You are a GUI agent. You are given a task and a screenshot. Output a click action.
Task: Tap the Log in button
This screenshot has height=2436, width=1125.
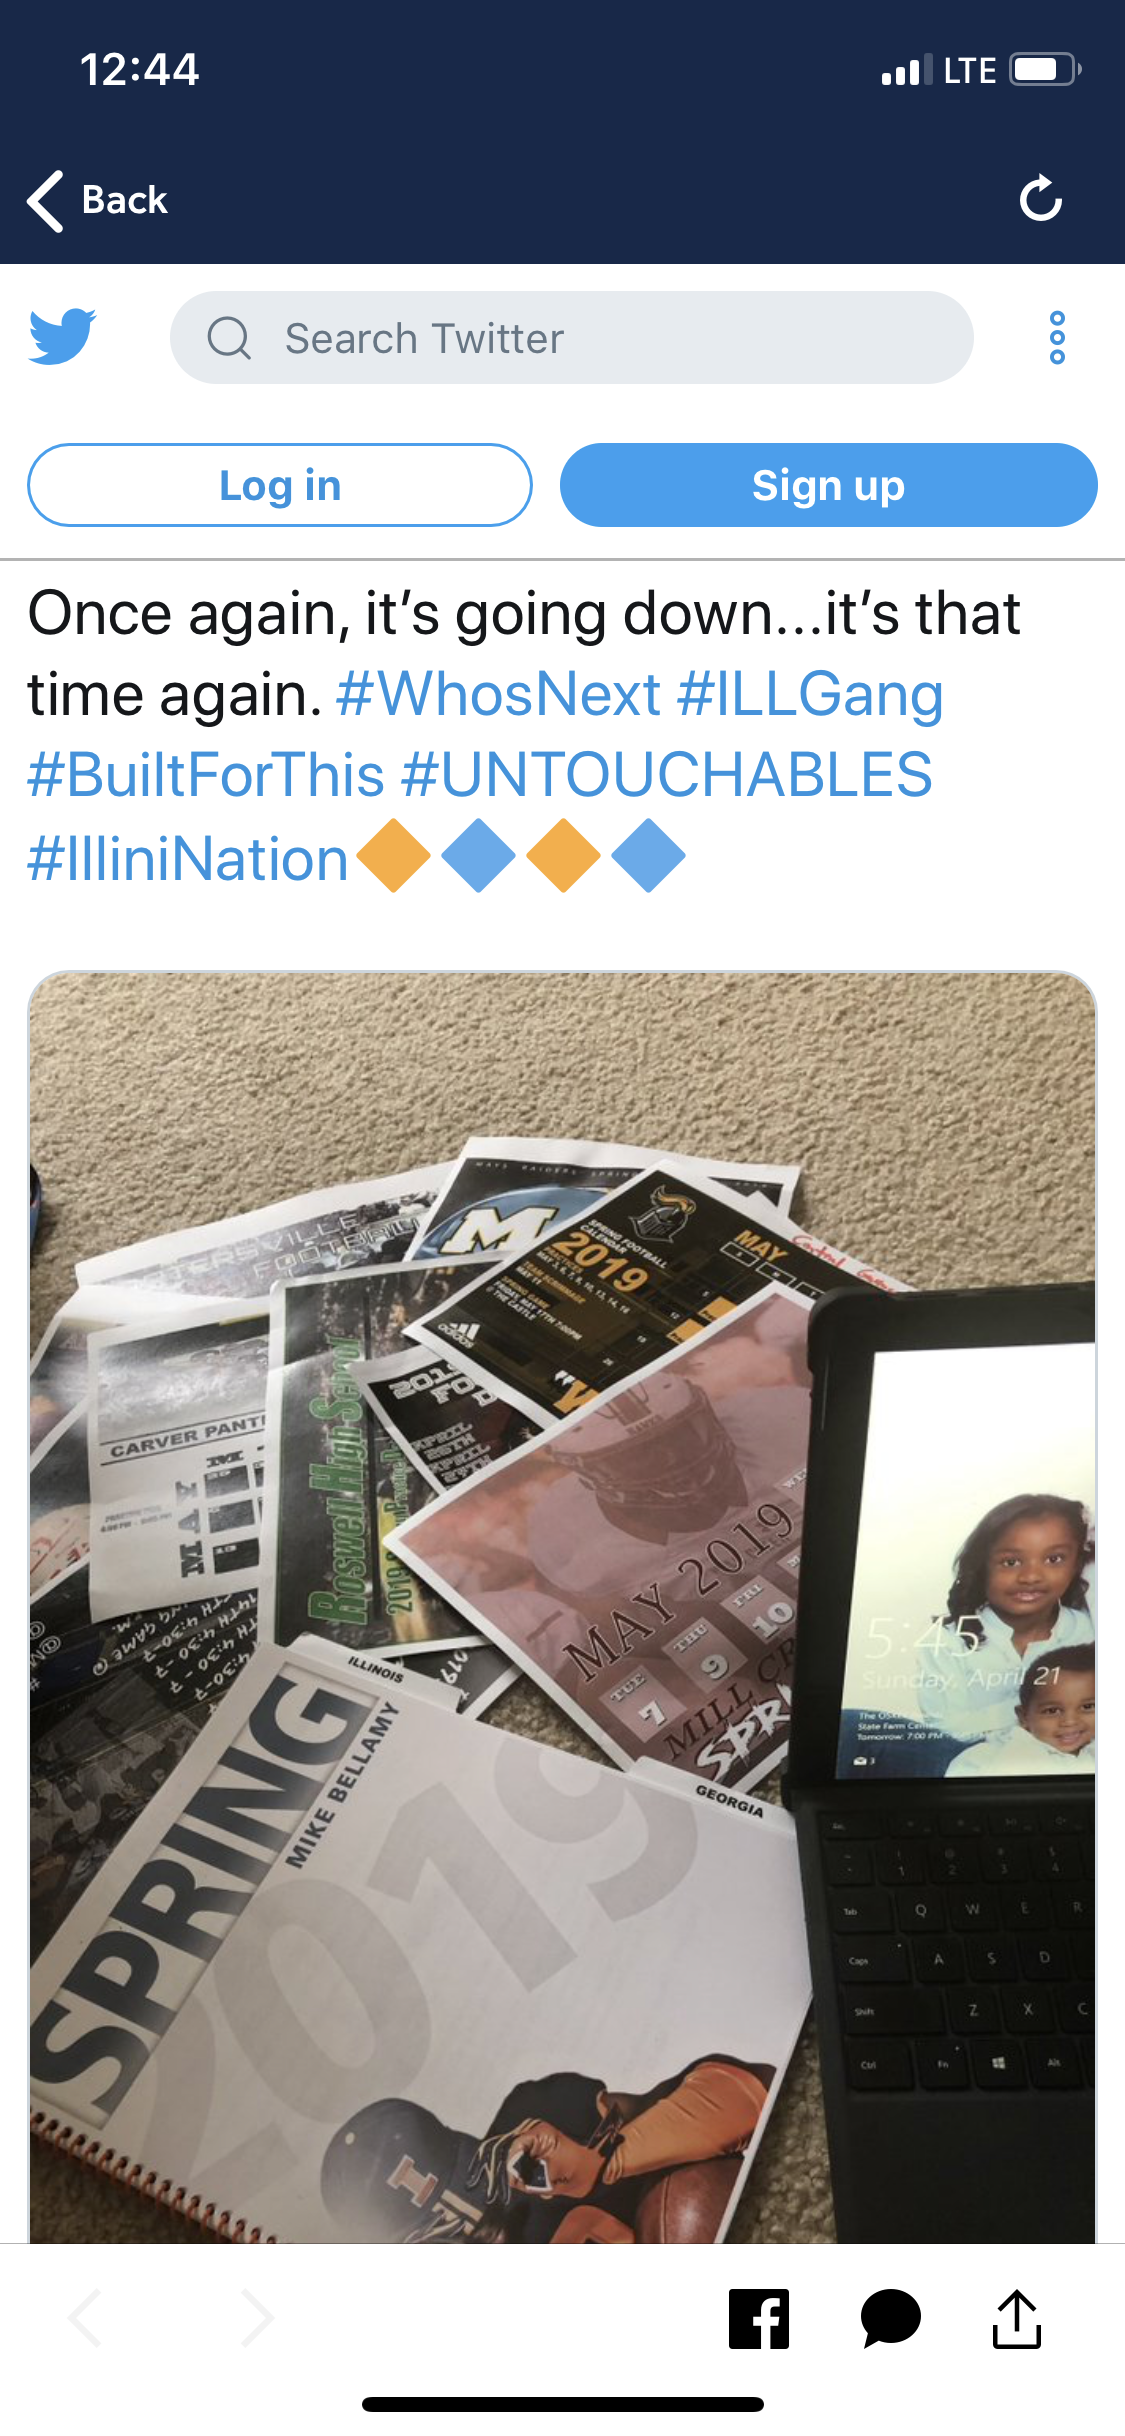click(280, 485)
